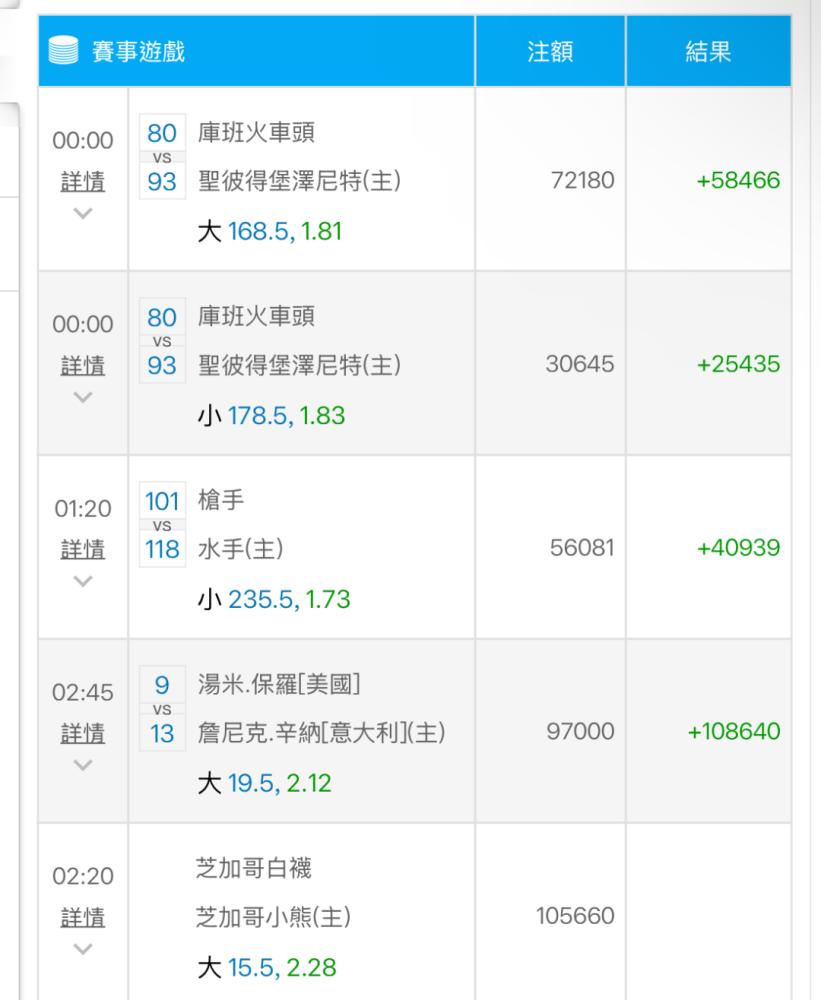
Task: Click the 9 vs 13 score box
Action: (162, 709)
